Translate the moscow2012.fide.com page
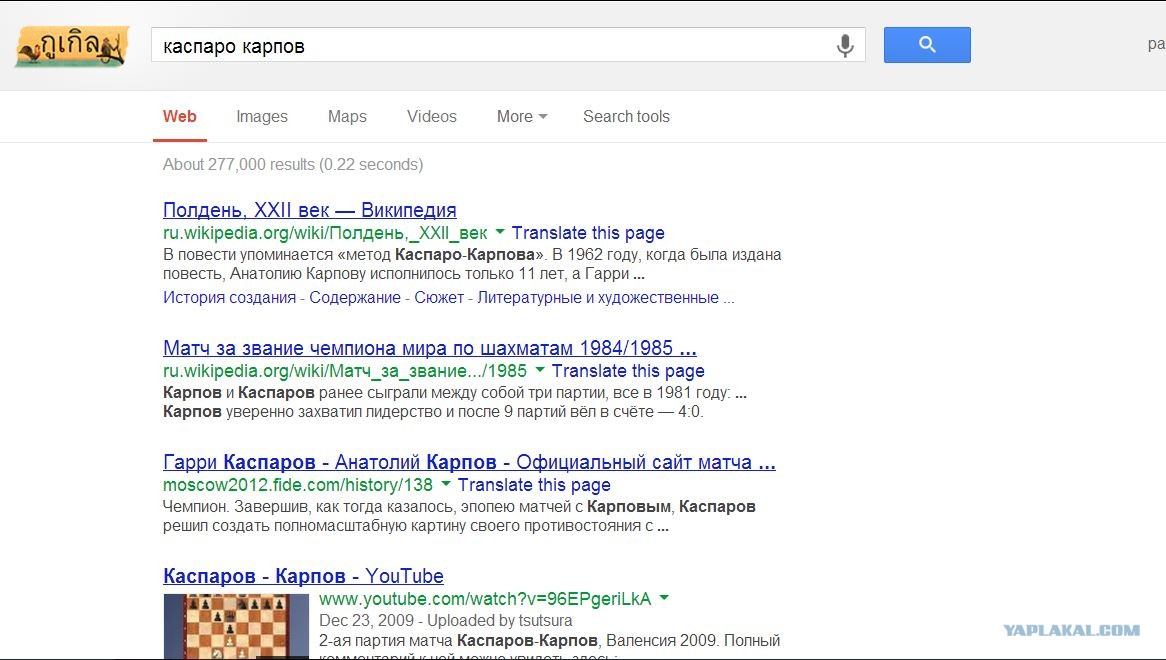This screenshot has height=660, width=1166. point(534,485)
